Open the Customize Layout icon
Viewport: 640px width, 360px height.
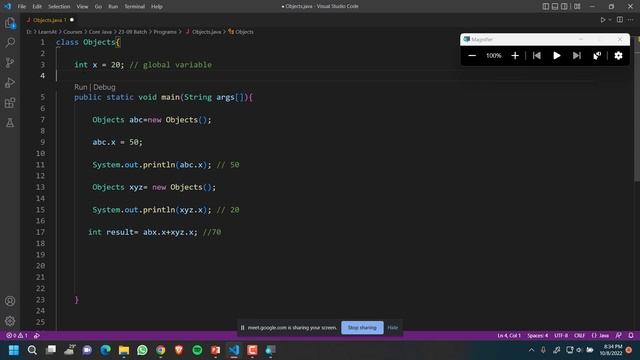pos(577,7)
